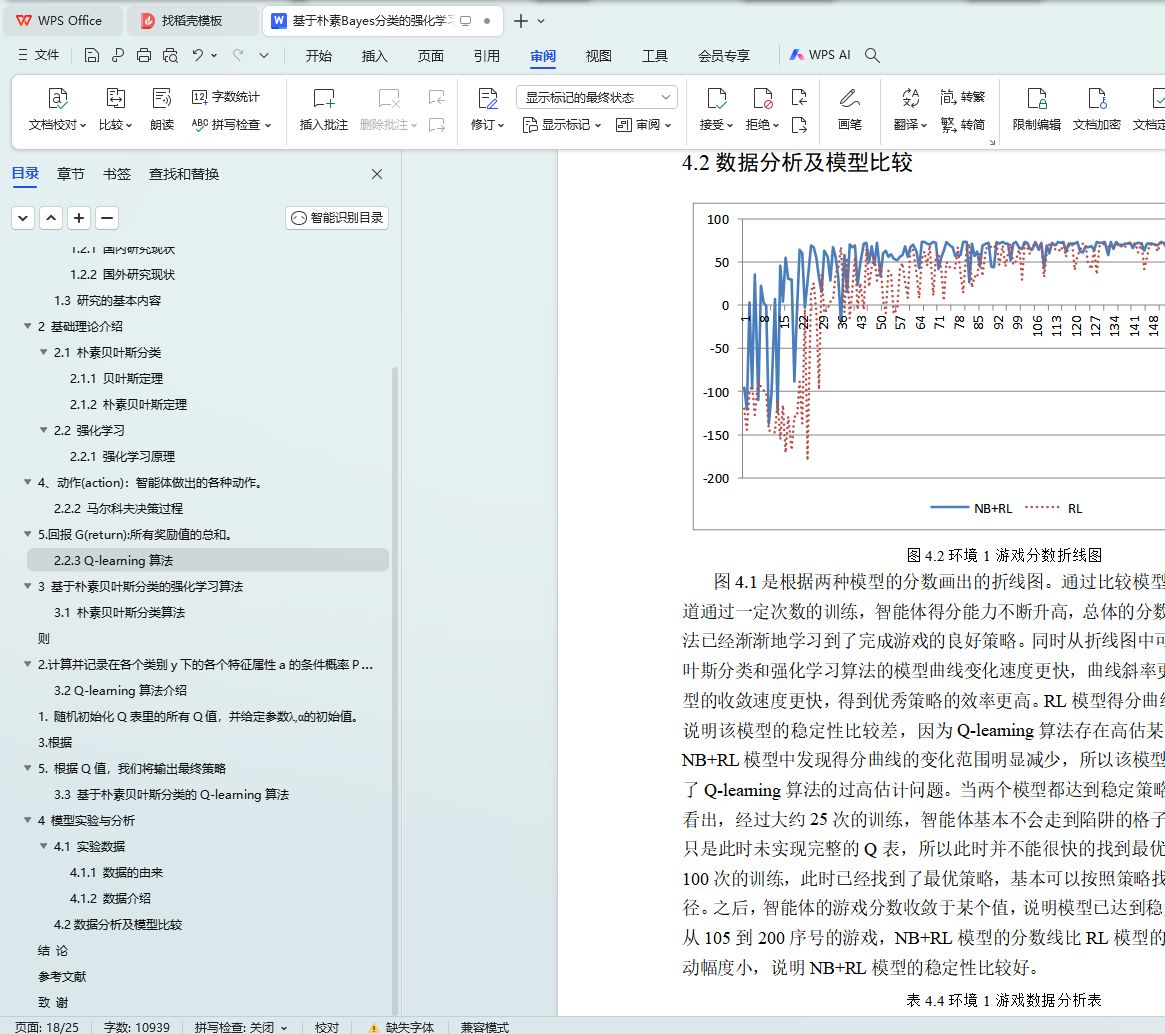Close the navigation pane
This screenshot has width=1165, height=1034.
[377, 174]
